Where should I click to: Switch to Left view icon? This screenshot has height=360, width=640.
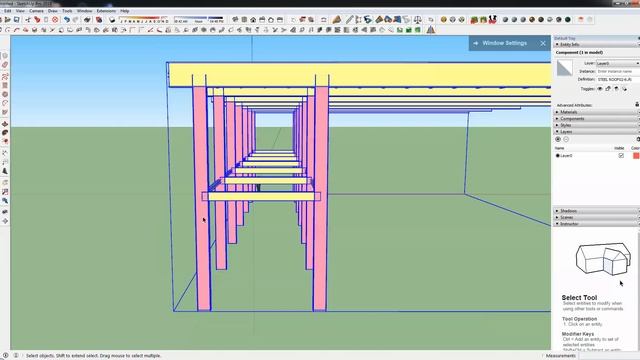(x=280, y=20)
